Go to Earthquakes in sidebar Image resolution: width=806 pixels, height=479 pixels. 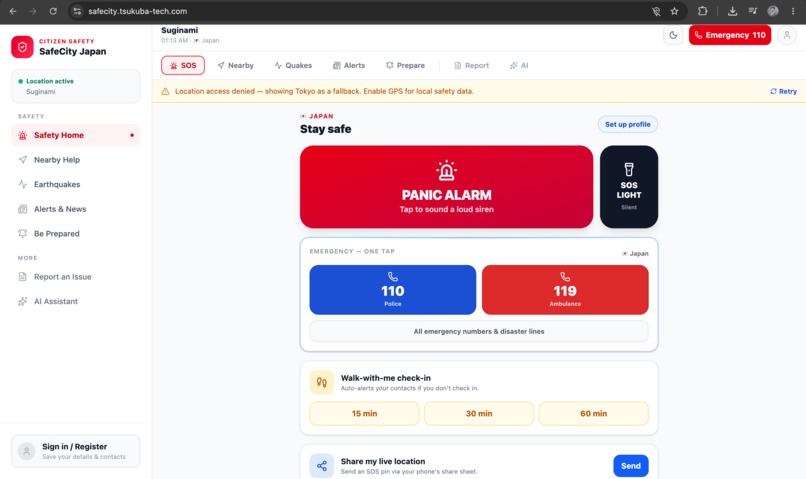(76, 184)
